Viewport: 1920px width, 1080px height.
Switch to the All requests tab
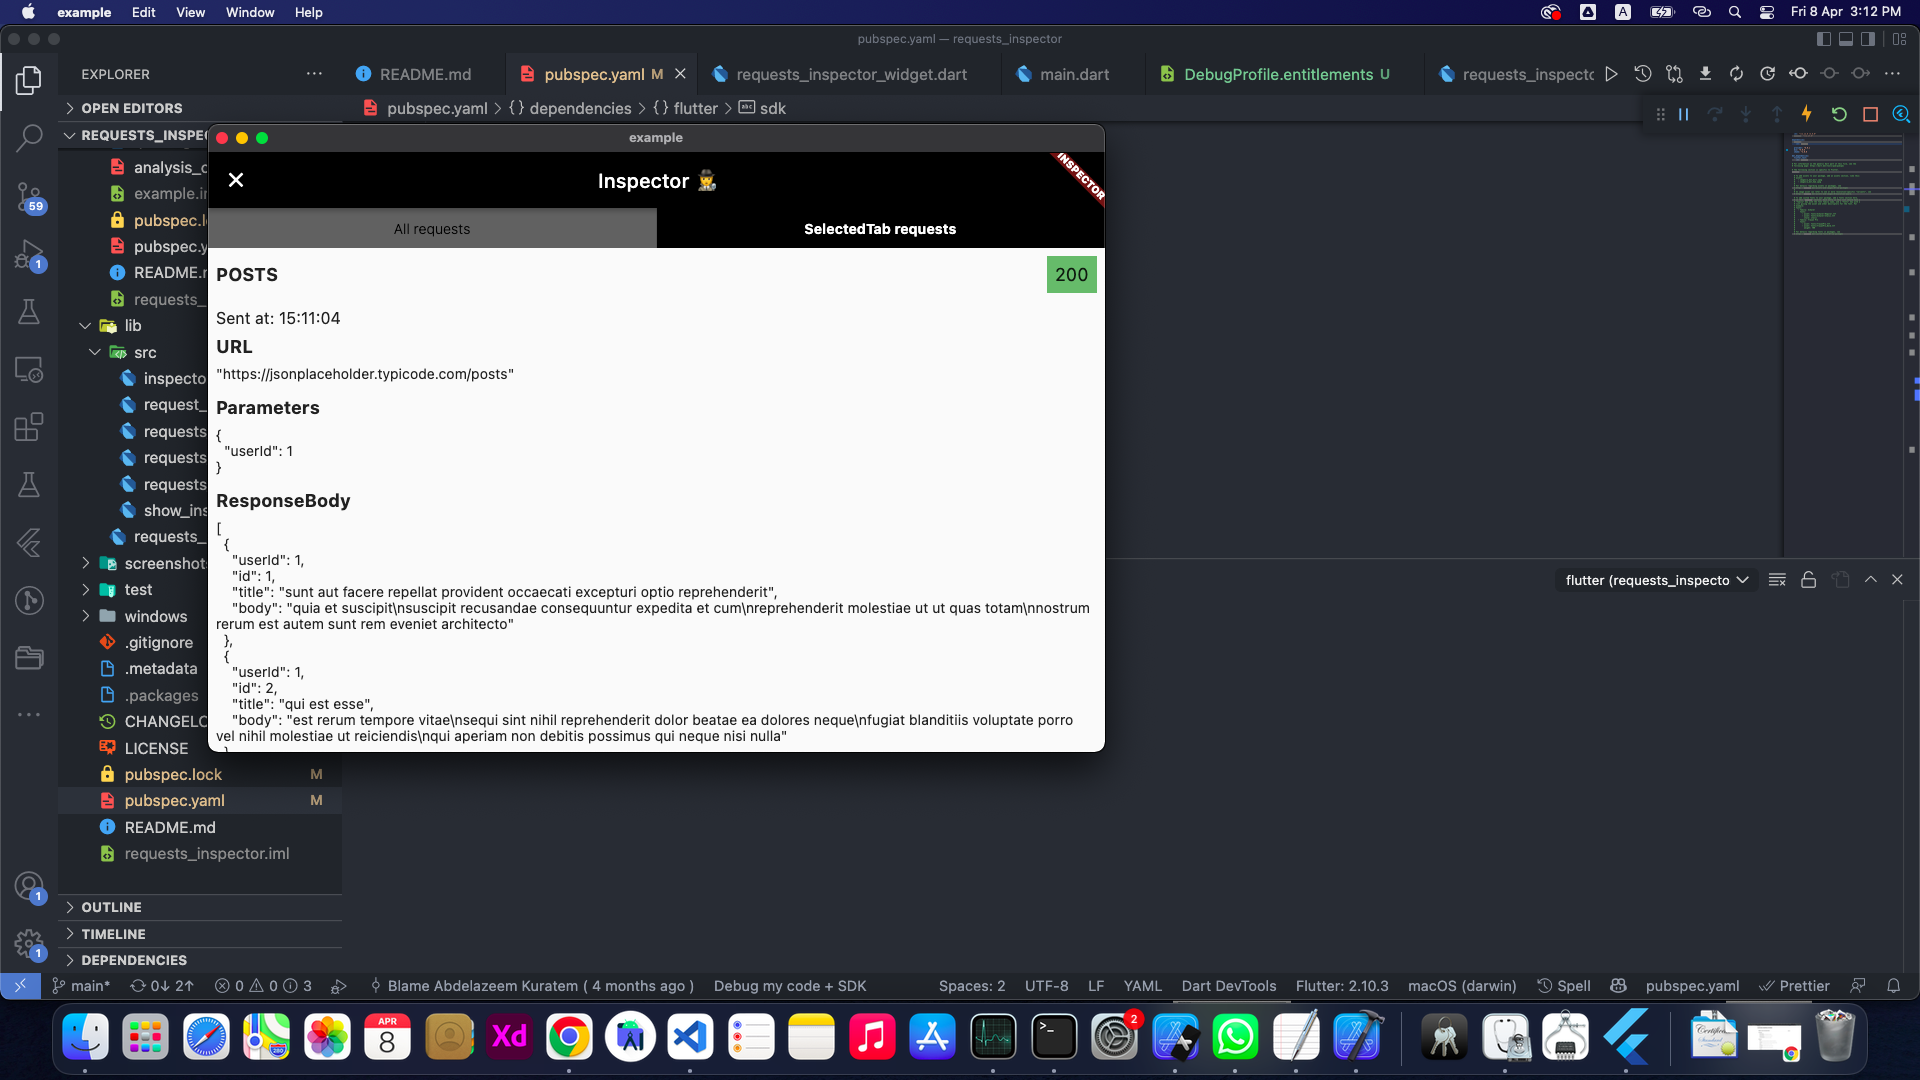pos(432,229)
